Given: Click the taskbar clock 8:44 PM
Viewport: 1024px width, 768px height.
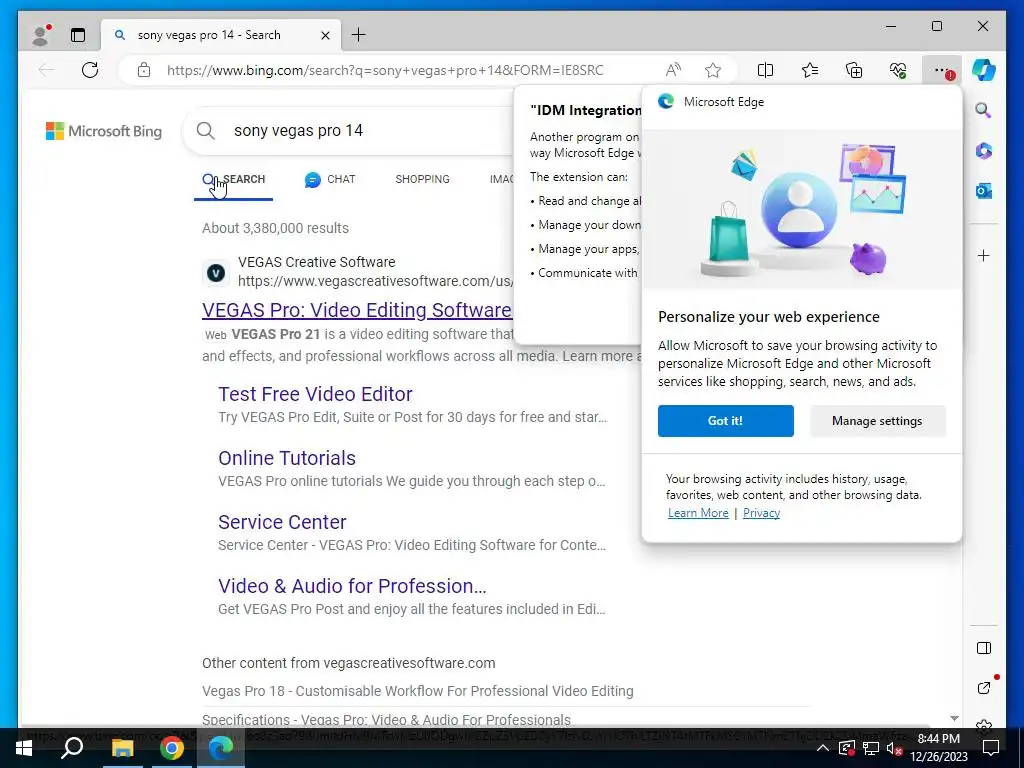Looking at the screenshot, I should click(x=938, y=739).
